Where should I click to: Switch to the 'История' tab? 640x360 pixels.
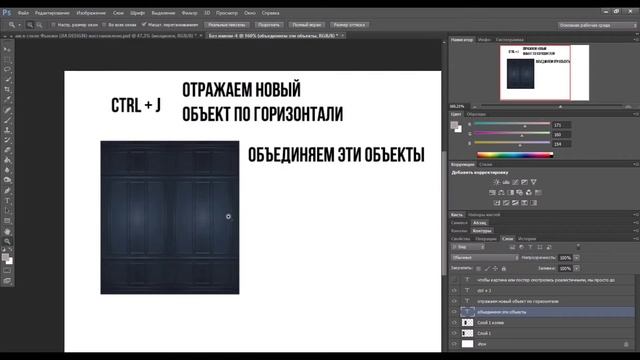coord(527,239)
